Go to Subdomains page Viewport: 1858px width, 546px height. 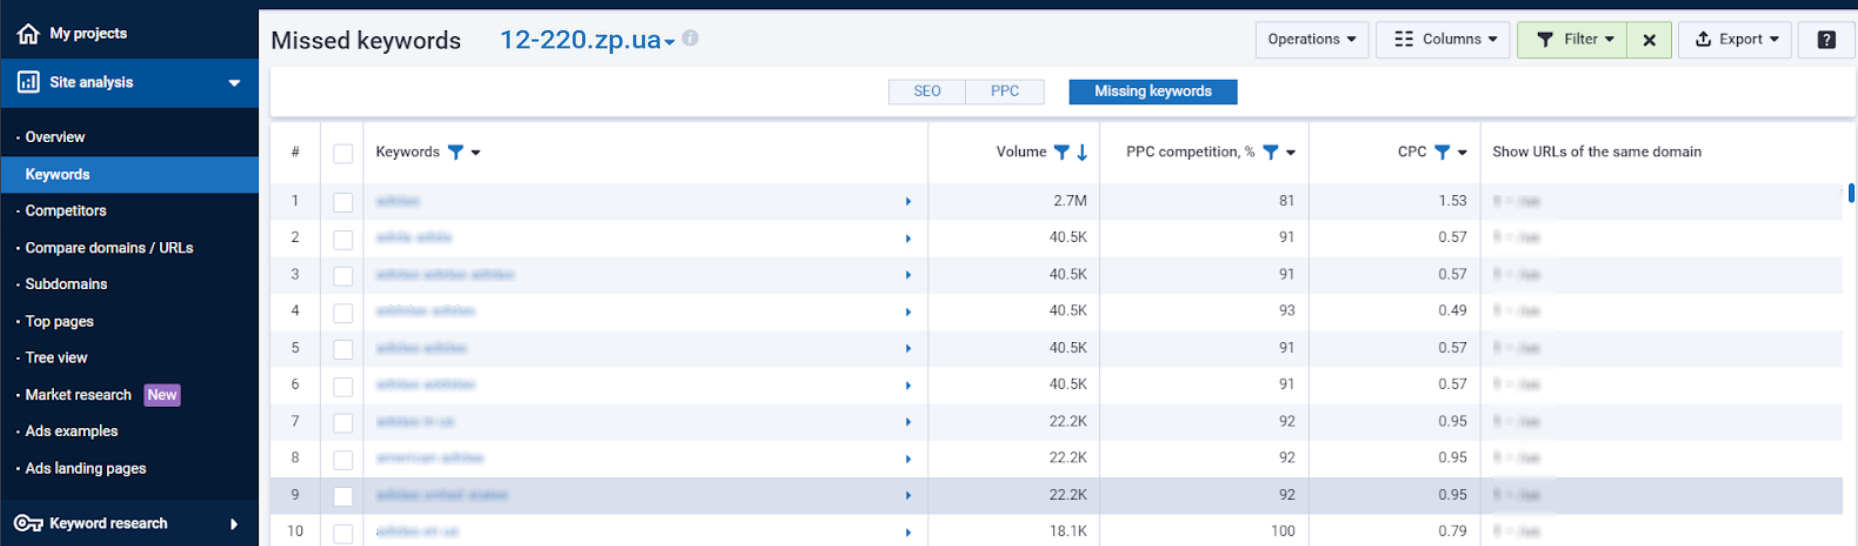[x=66, y=284]
